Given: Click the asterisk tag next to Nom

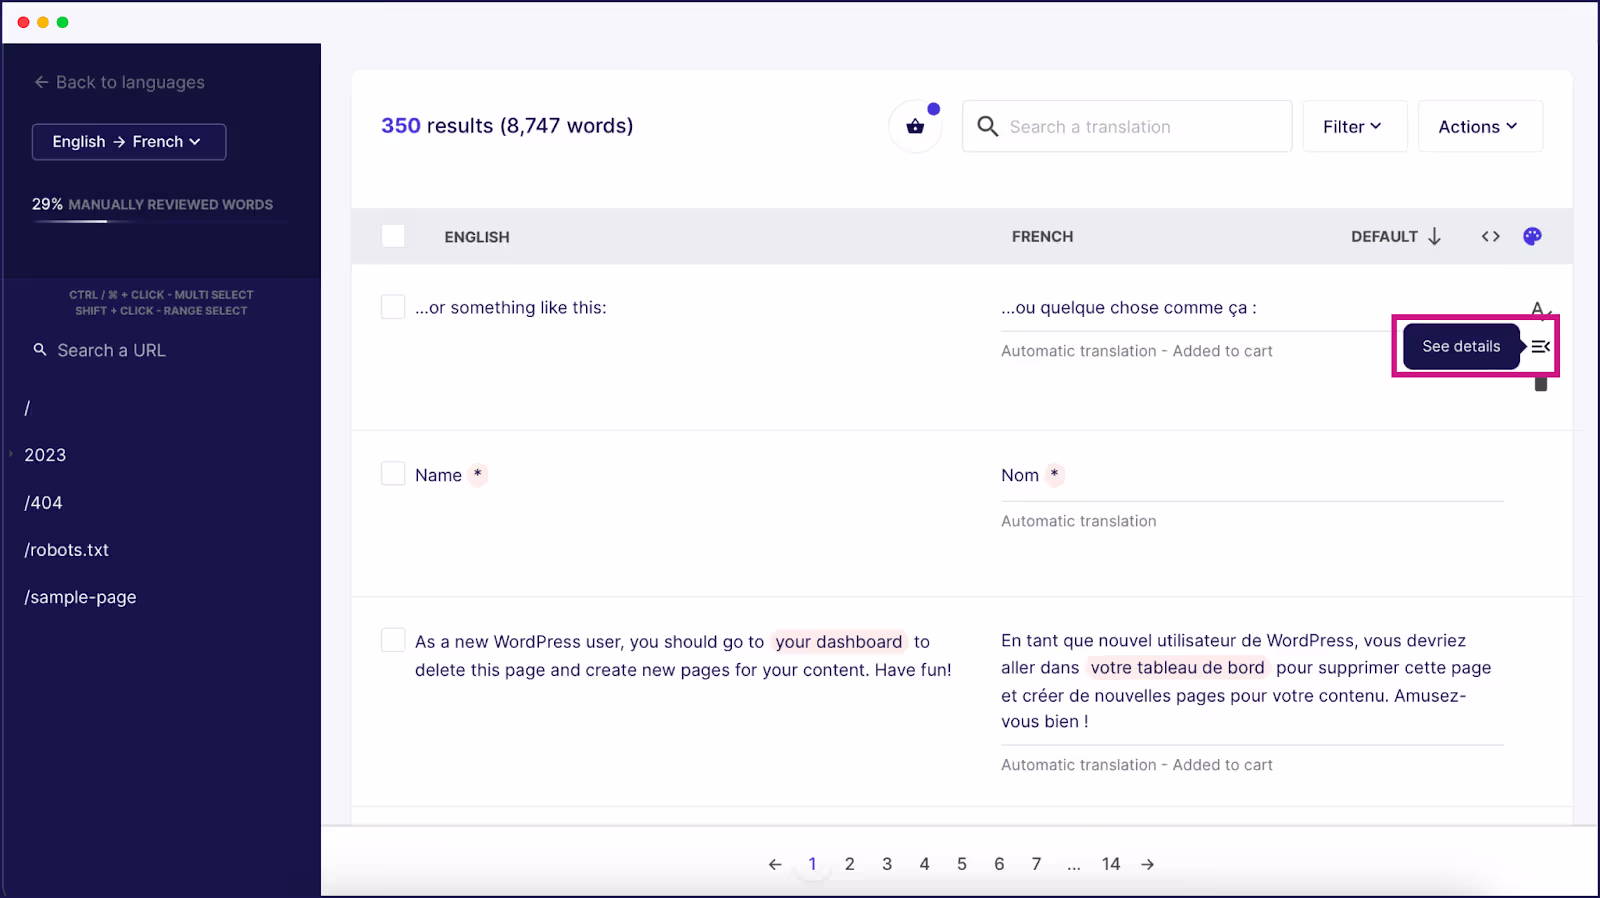Looking at the screenshot, I should [1055, 474].
